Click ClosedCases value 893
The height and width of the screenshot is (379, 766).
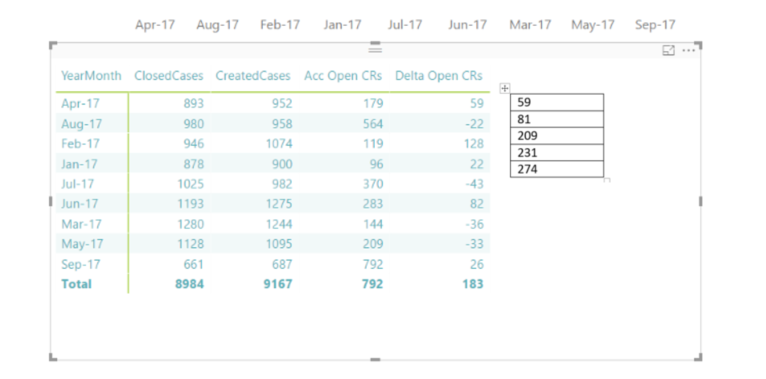tap(194, 104)
